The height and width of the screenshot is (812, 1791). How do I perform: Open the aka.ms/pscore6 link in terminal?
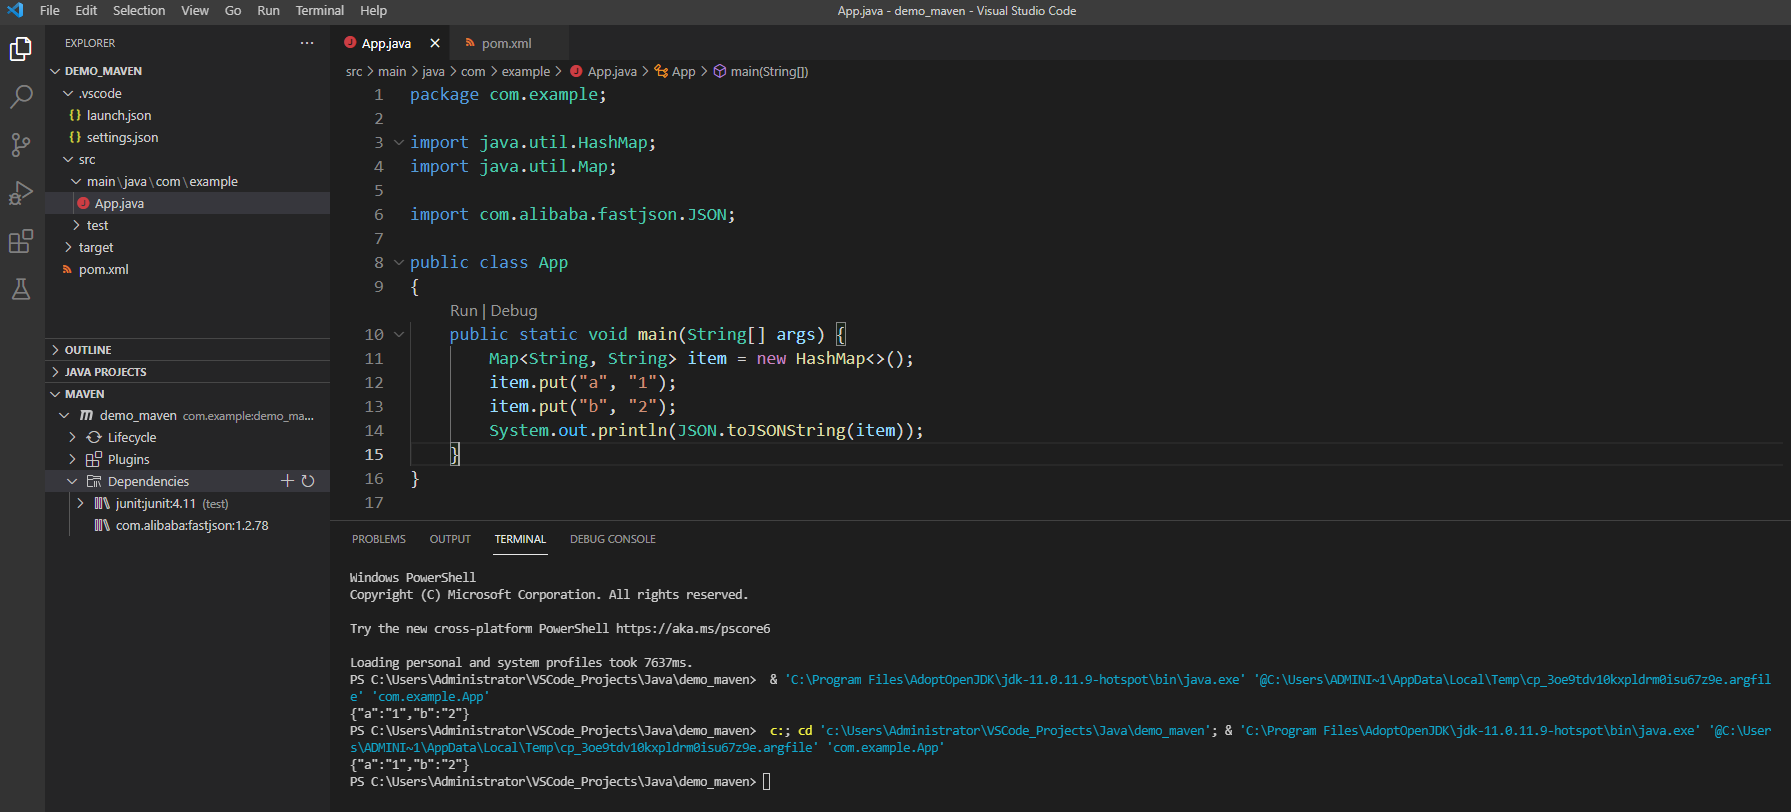(693, 629)
